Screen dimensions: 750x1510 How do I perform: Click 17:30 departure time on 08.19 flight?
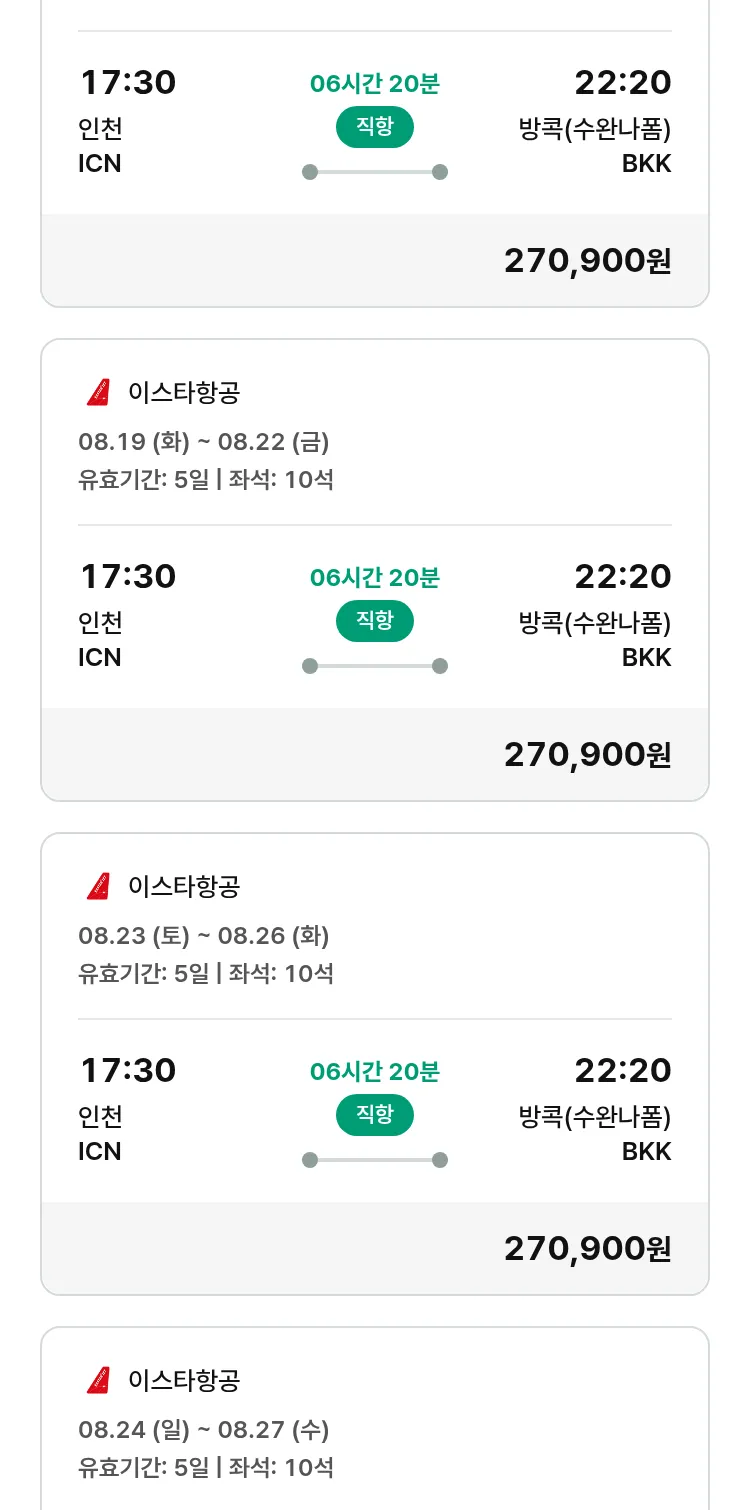pos(128,576)
